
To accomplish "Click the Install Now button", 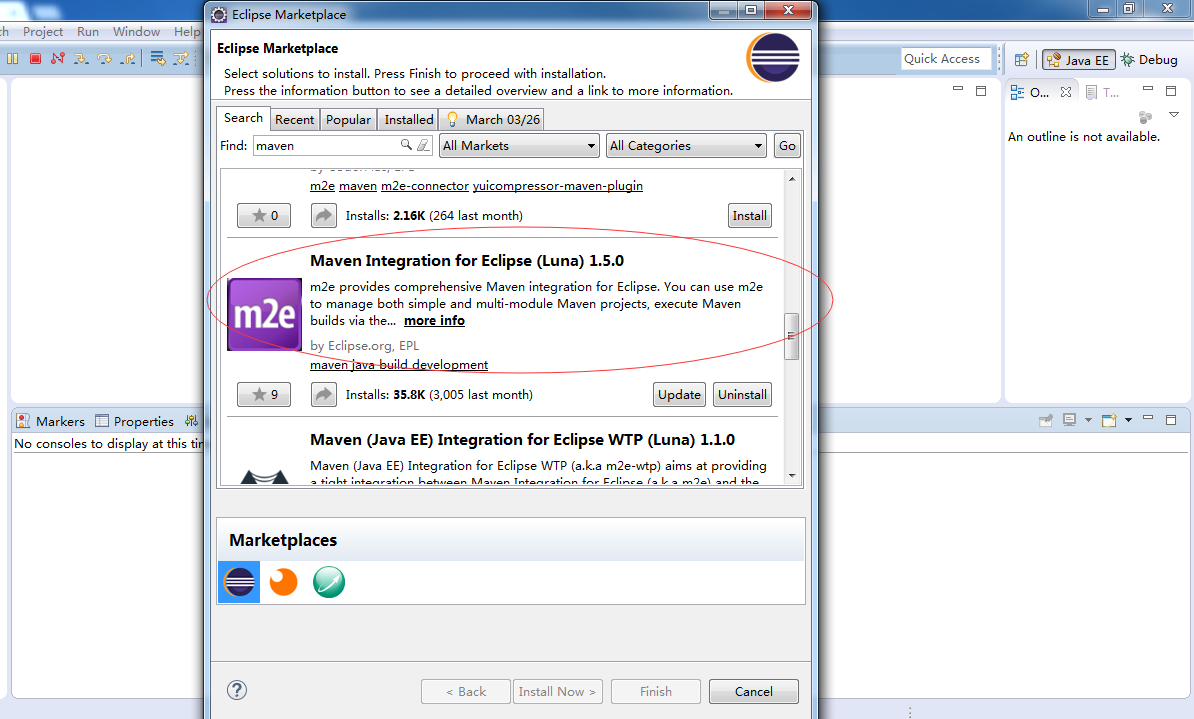I will point(557,692).
